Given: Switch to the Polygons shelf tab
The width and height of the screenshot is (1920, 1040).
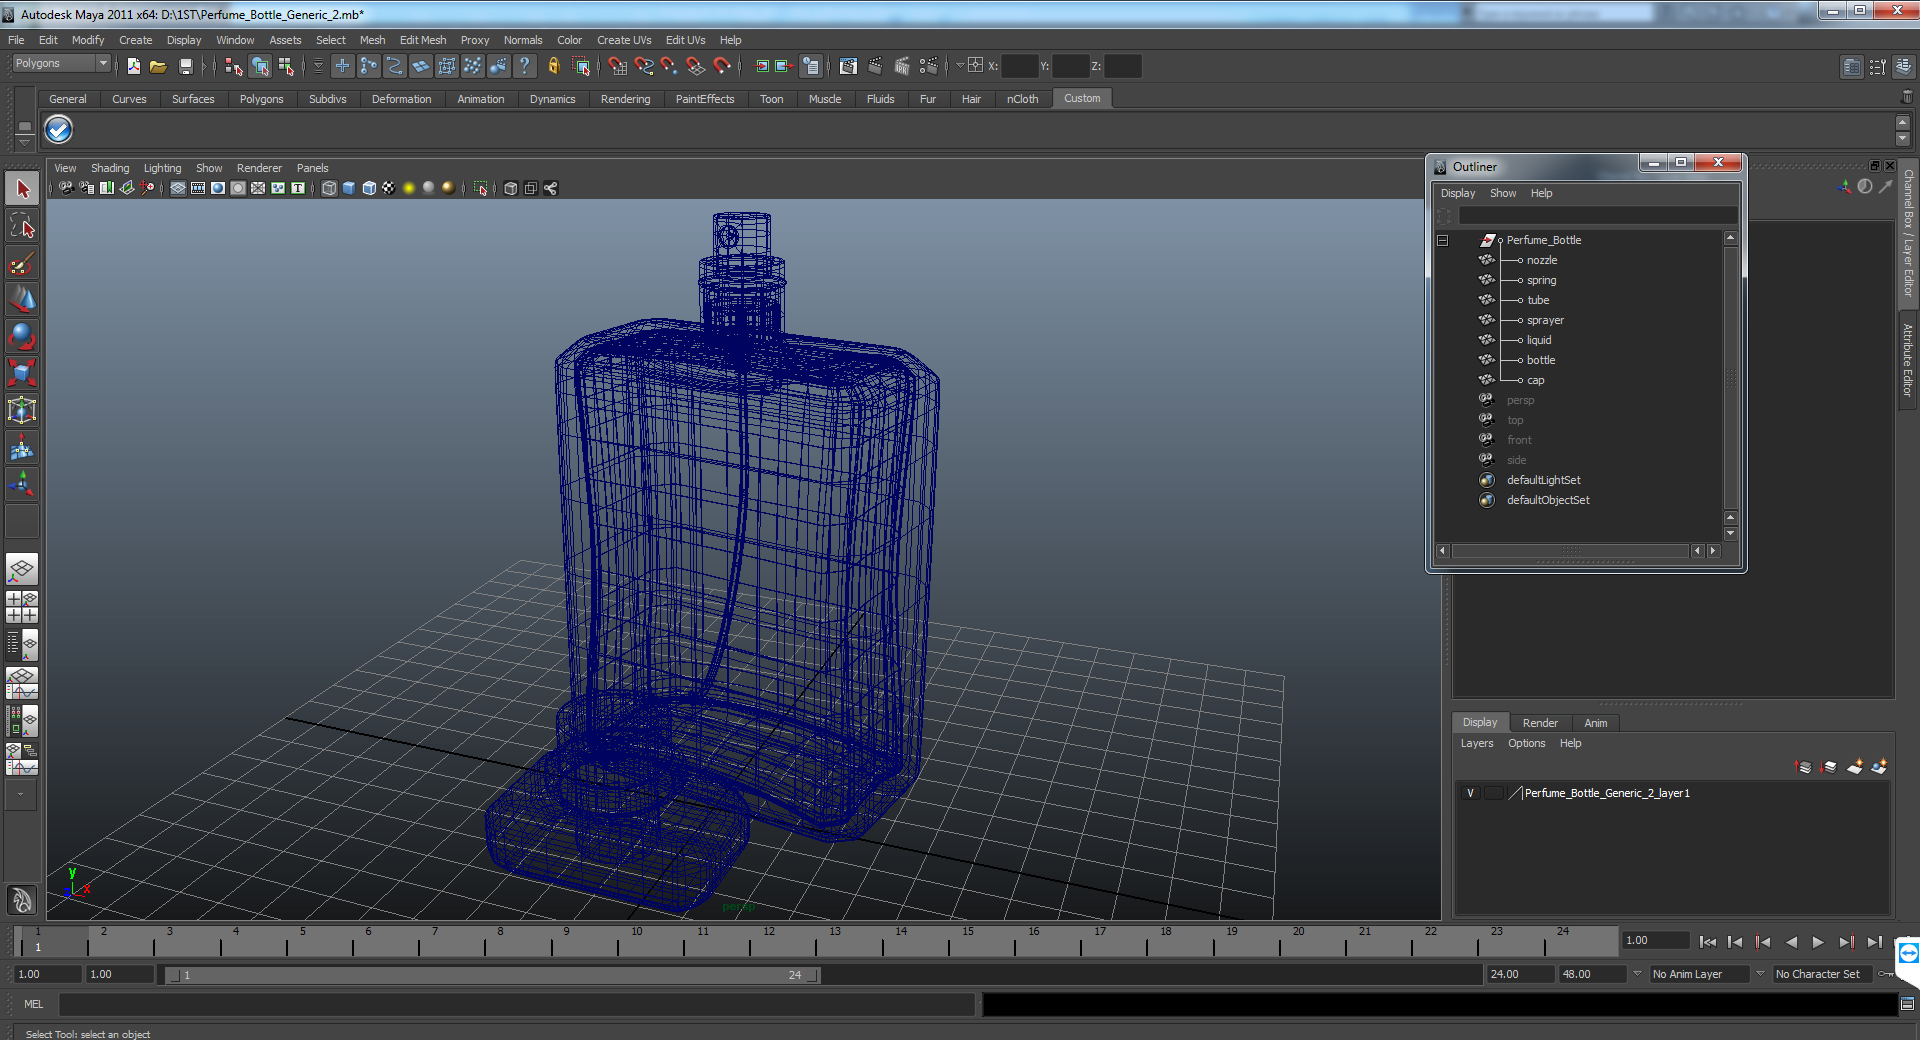Looking at the screenshot, I should coord(261,99).
